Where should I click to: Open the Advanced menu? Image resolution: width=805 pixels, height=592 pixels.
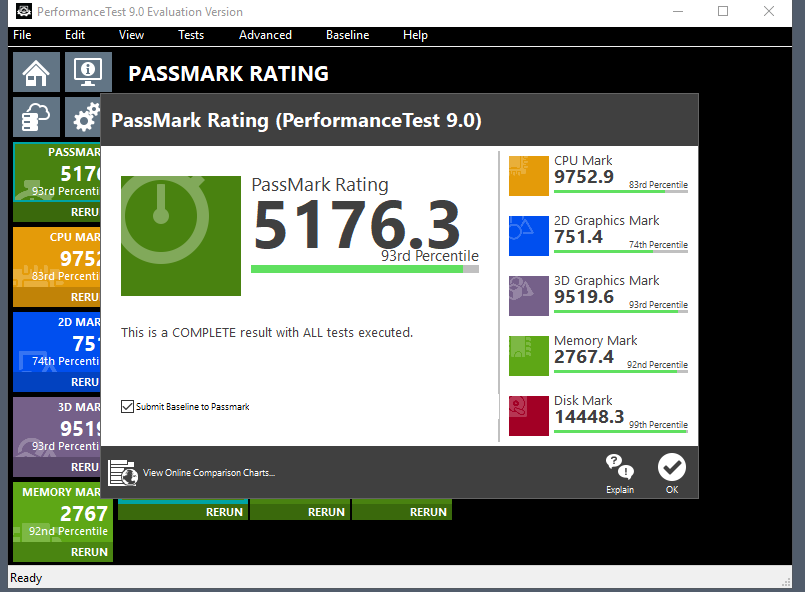(265, 35)
